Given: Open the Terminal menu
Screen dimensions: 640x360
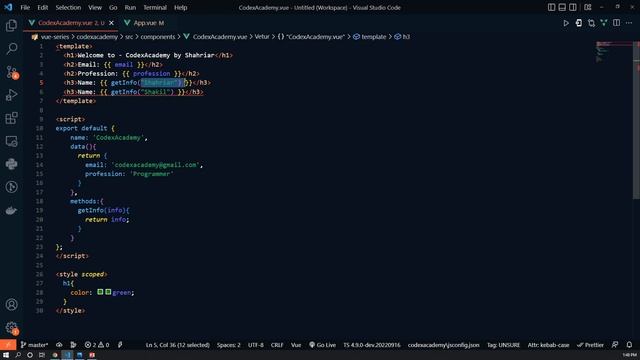Looking at the screenshot, I should coord(155,8).
